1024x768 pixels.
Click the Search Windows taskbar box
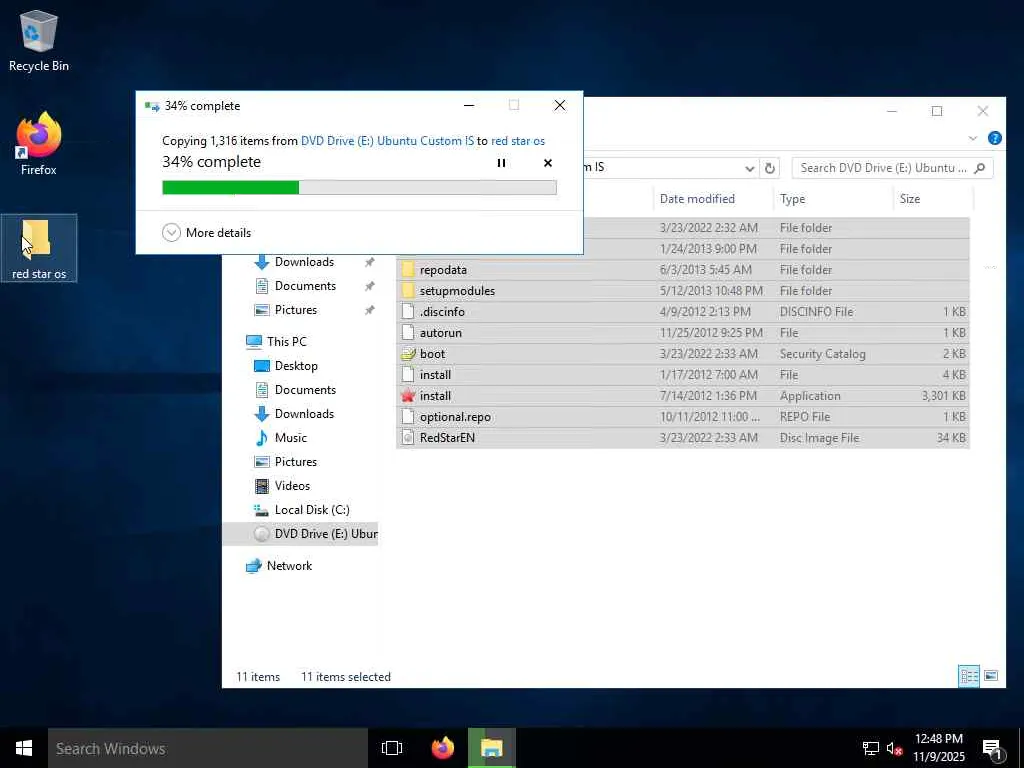[x=208, y=748]
